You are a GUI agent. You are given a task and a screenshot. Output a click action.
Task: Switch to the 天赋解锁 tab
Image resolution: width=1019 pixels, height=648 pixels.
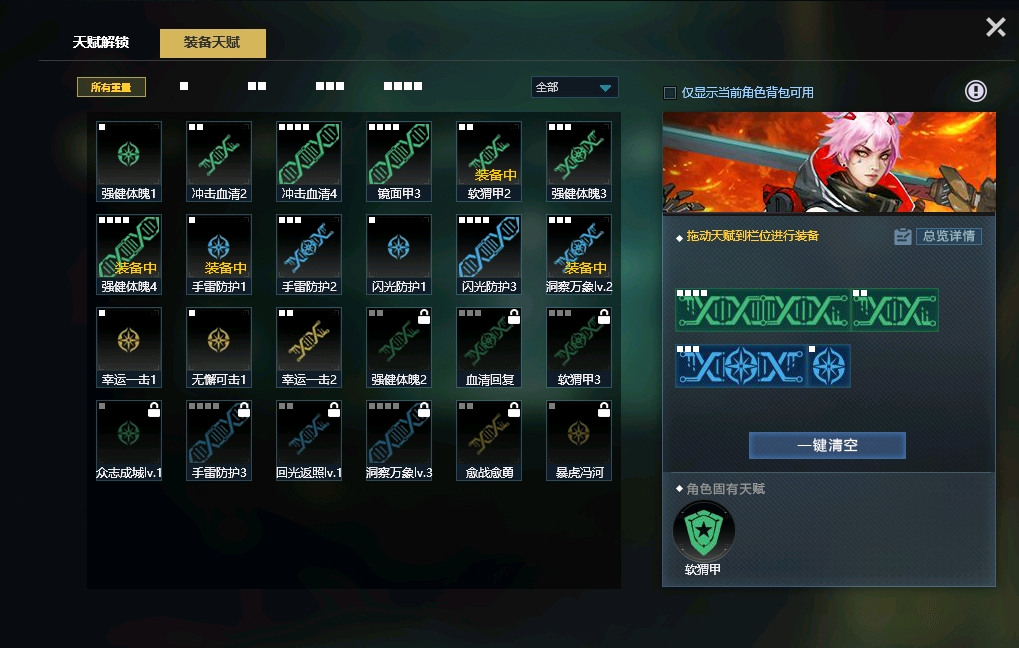point(101,42)
